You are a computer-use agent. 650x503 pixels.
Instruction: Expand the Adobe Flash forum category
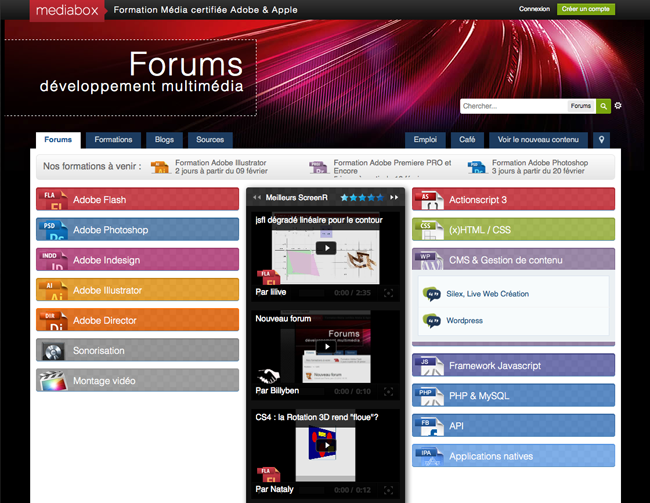pyautogui.click(x=138, y=199)
